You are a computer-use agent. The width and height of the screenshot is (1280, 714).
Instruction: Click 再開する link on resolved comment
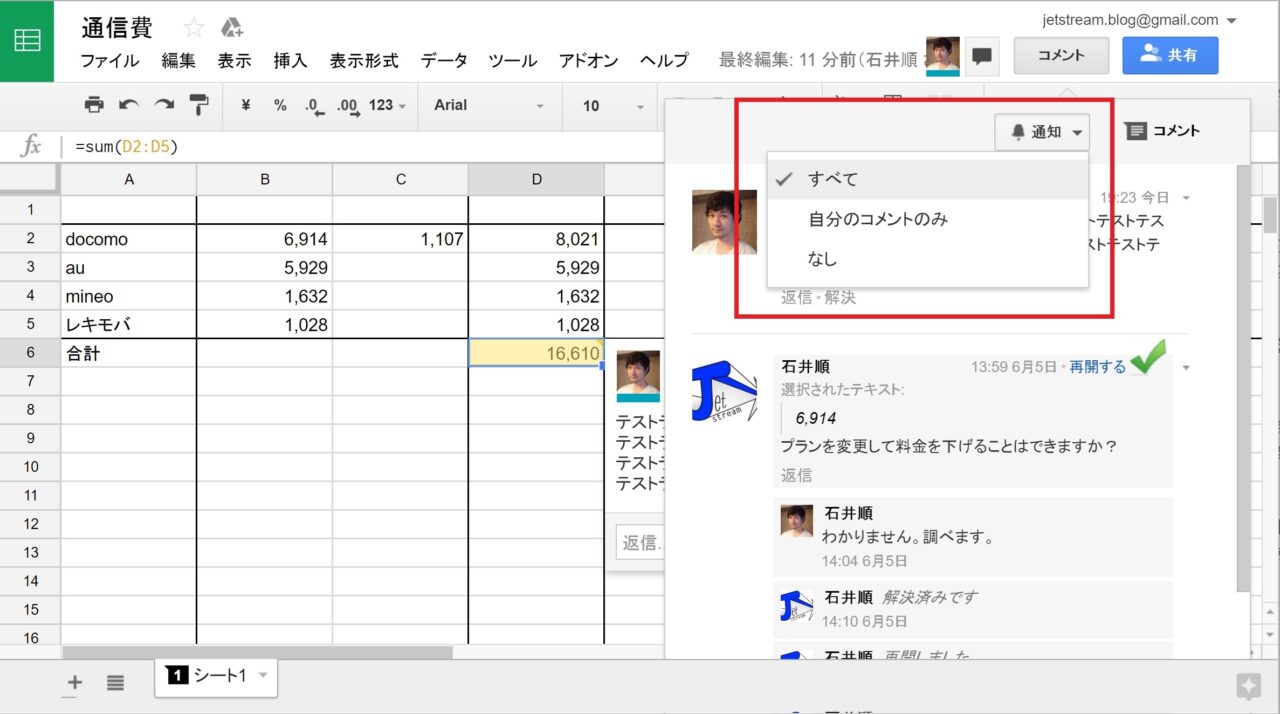pyautogui.click(x=1097, y=367)
